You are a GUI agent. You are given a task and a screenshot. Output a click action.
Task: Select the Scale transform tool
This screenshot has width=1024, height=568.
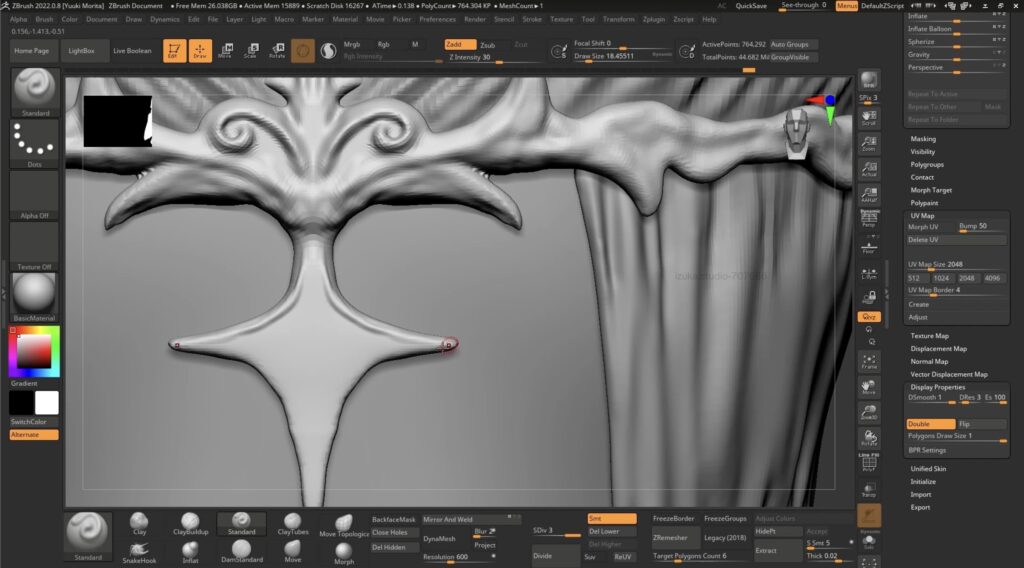250,50
